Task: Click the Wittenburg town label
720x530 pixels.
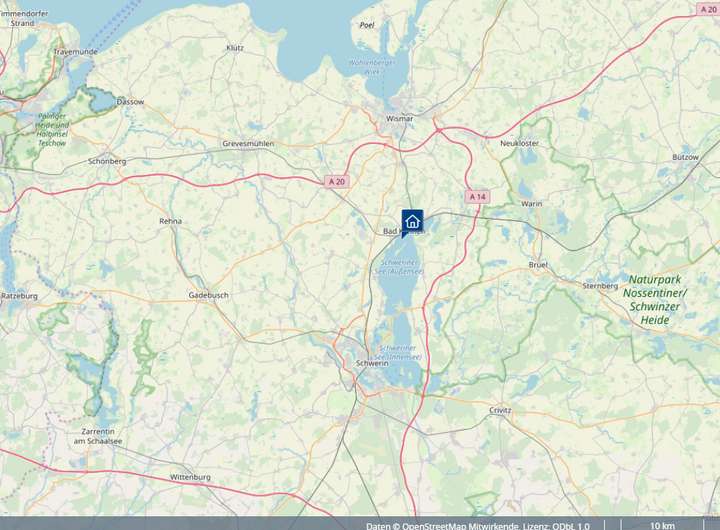Action: (190, 477)
